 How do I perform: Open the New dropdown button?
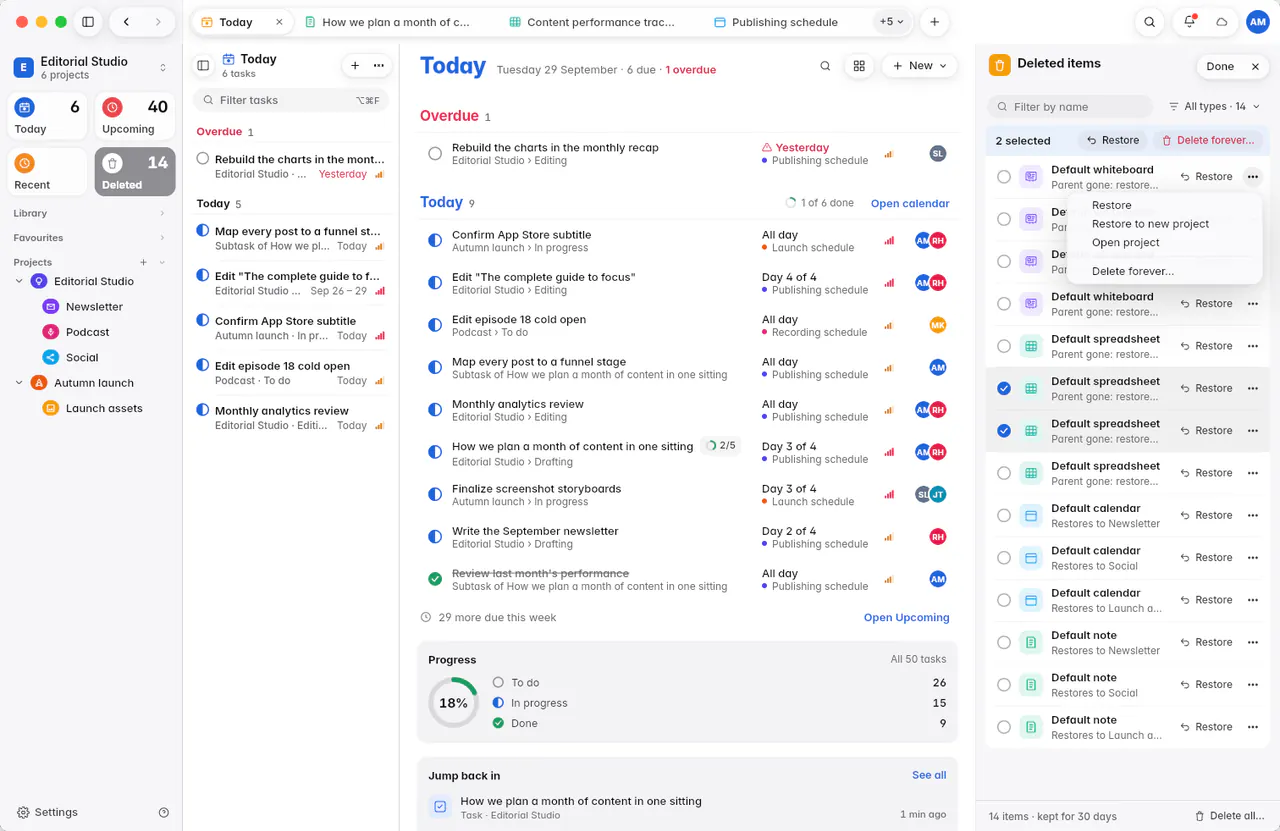(x=919, y=66)
